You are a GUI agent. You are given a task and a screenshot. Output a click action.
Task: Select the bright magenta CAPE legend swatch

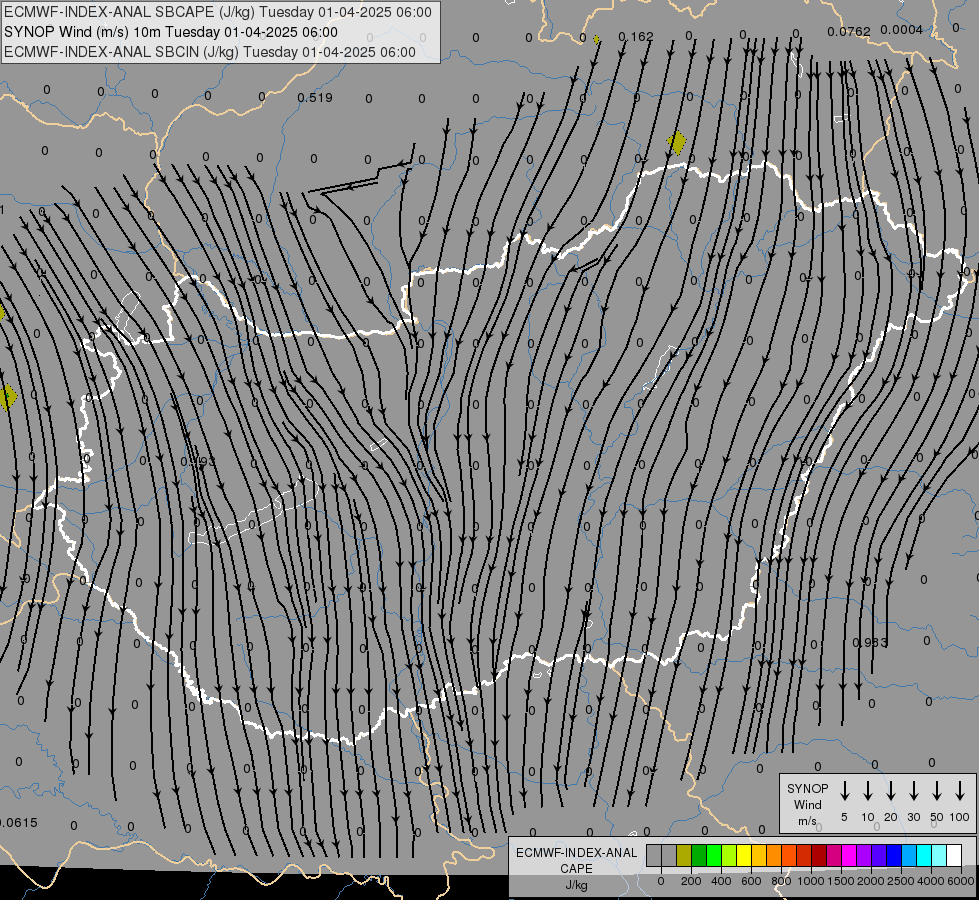pyautogui.click(x=849, y=855)
